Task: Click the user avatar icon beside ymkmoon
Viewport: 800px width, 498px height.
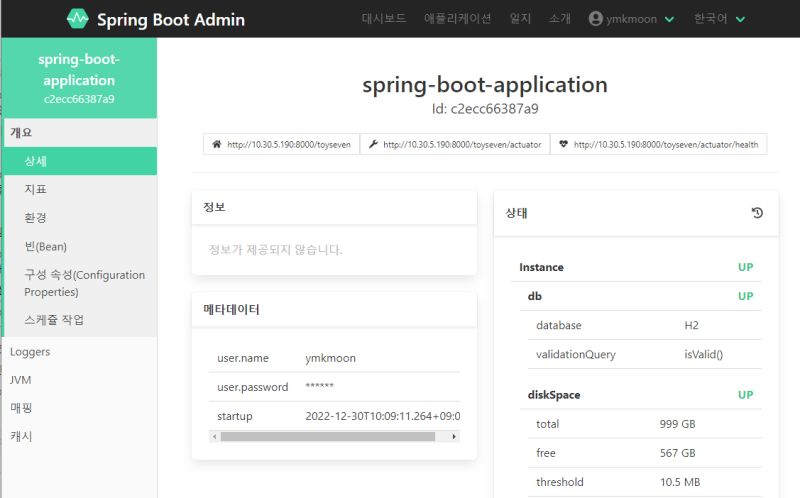Action: (595, 19)
